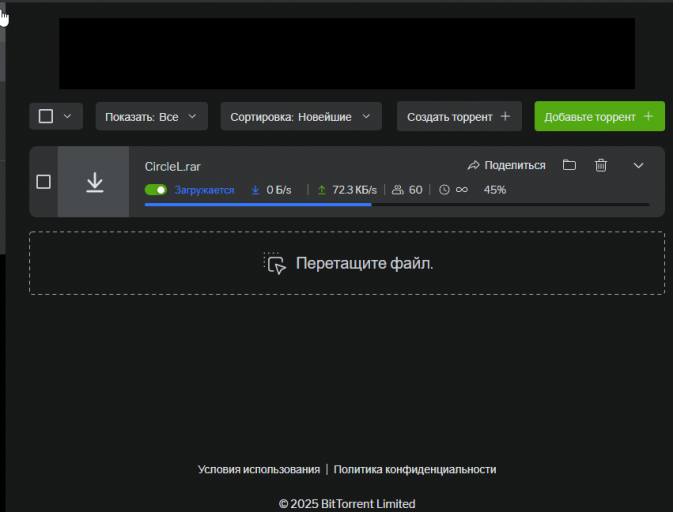Click the Перетащите файл drop zone
Image resolution: width=673 pixels, height=512 pixels.
click(x=347, y=263)
